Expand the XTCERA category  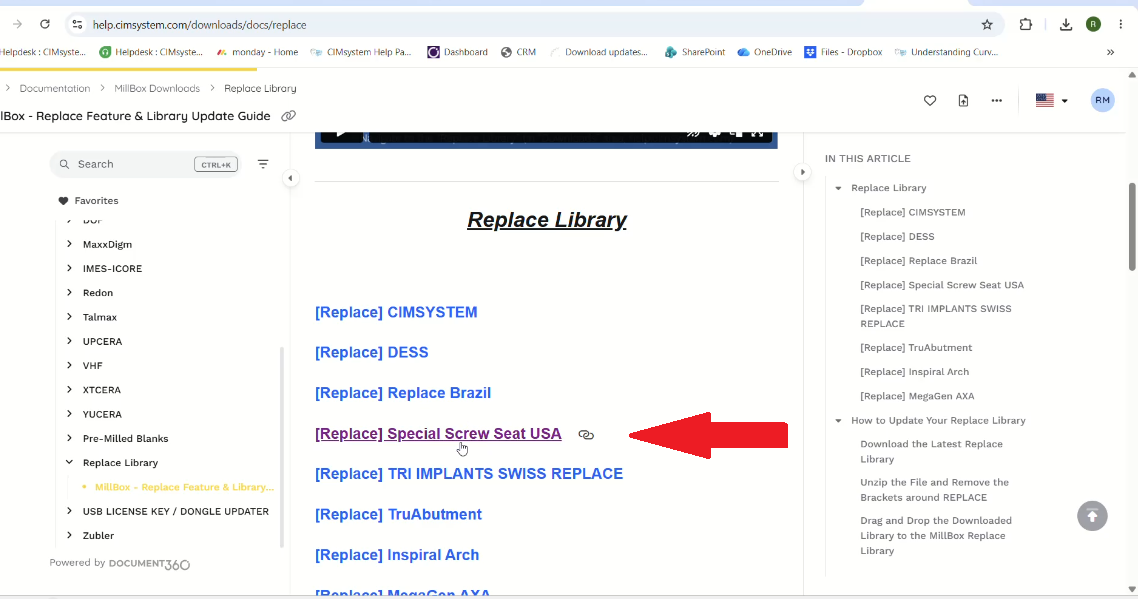click(70, 390)
